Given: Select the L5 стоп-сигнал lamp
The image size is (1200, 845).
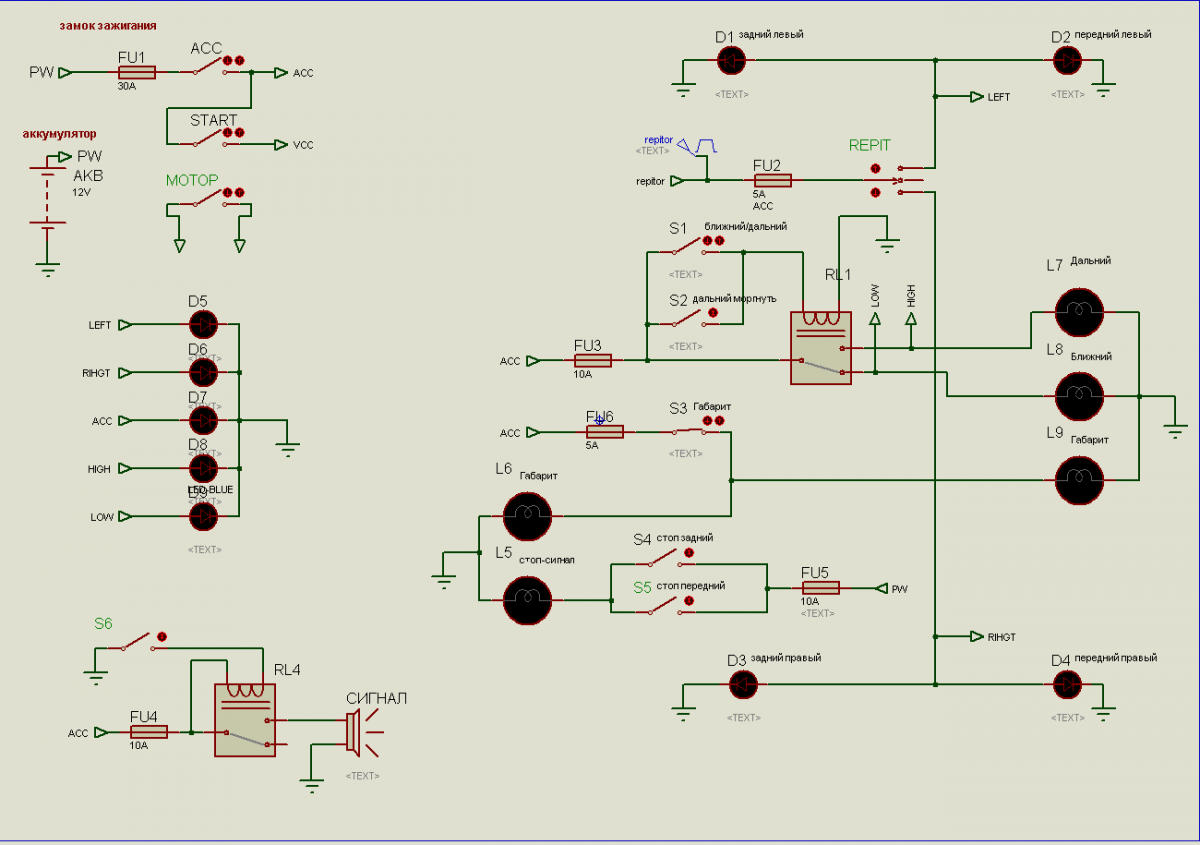Looking at the screenshot, I should coord(526,600).
